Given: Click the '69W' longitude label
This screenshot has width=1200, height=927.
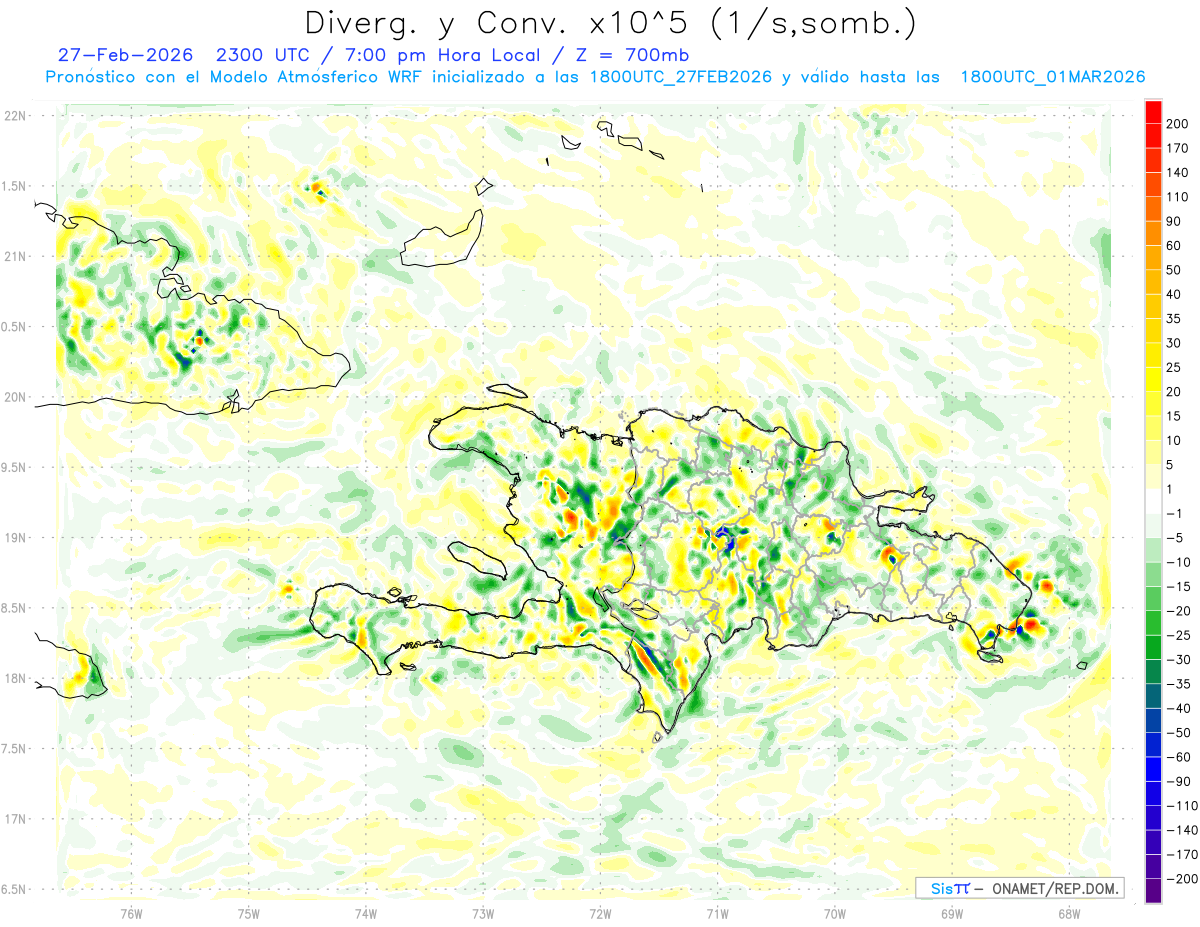Looking at the screenshot, I should point(951,913).
